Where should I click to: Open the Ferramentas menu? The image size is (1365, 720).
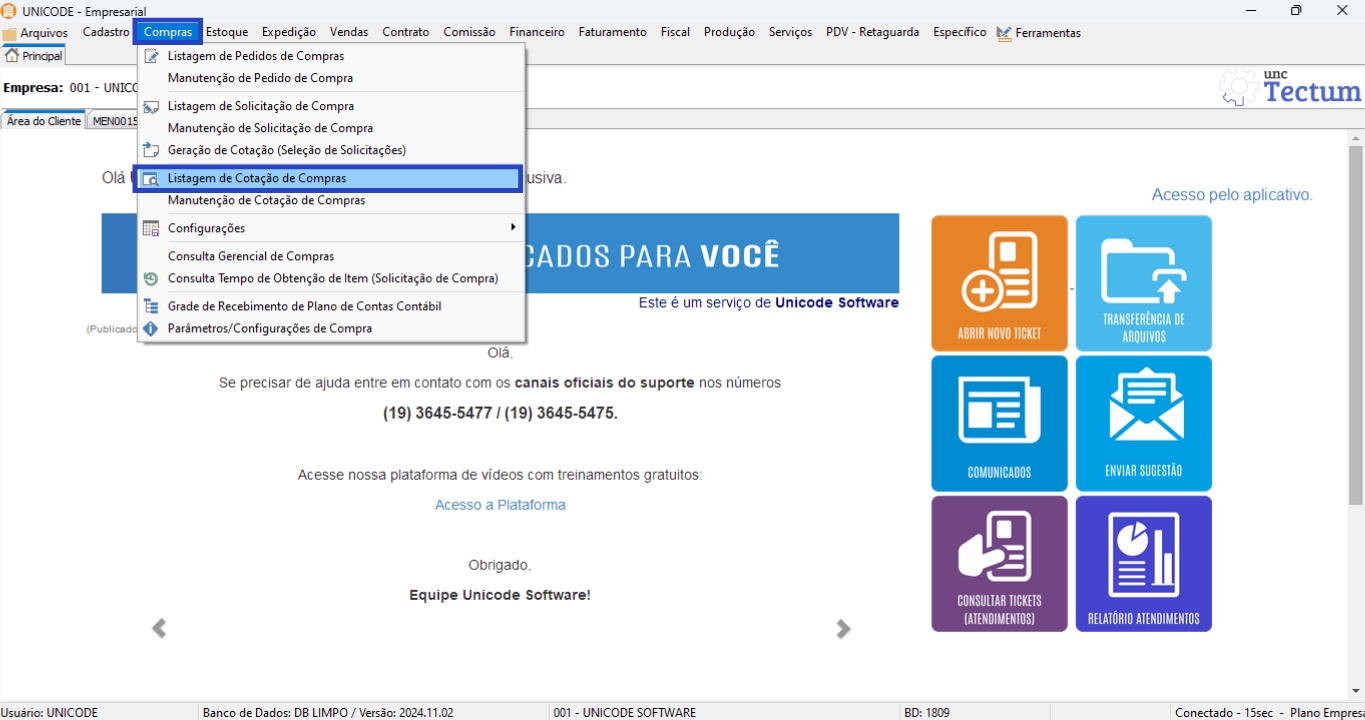1046,33
